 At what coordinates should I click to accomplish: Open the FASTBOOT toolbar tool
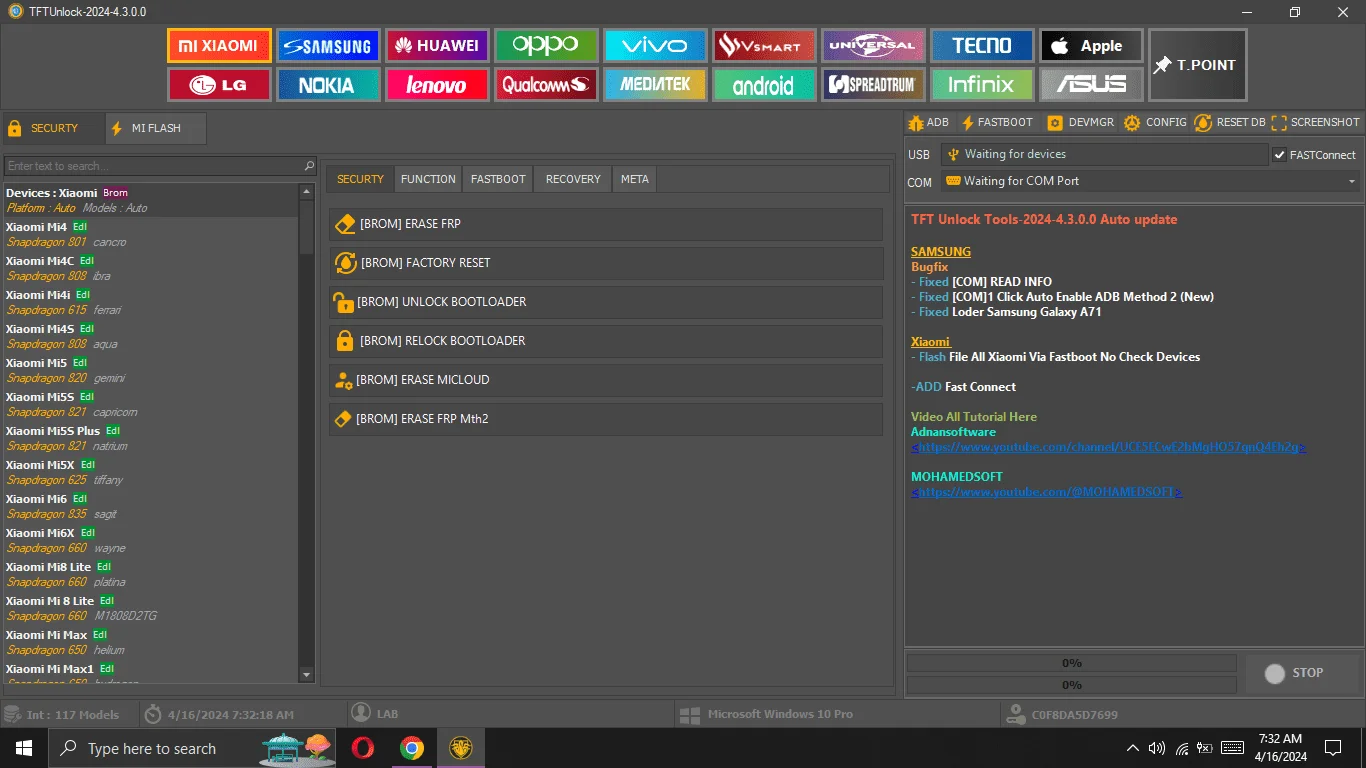click(997, 122)
